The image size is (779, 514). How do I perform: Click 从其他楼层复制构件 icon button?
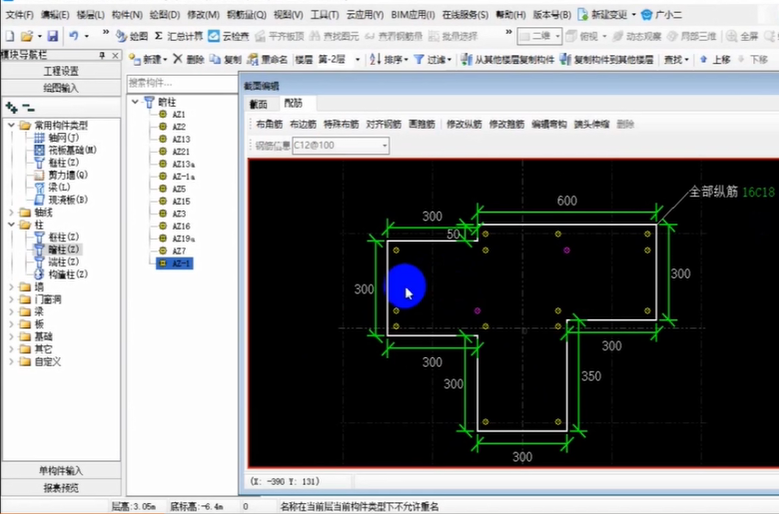pyautogui.click(x=466, y=60)
